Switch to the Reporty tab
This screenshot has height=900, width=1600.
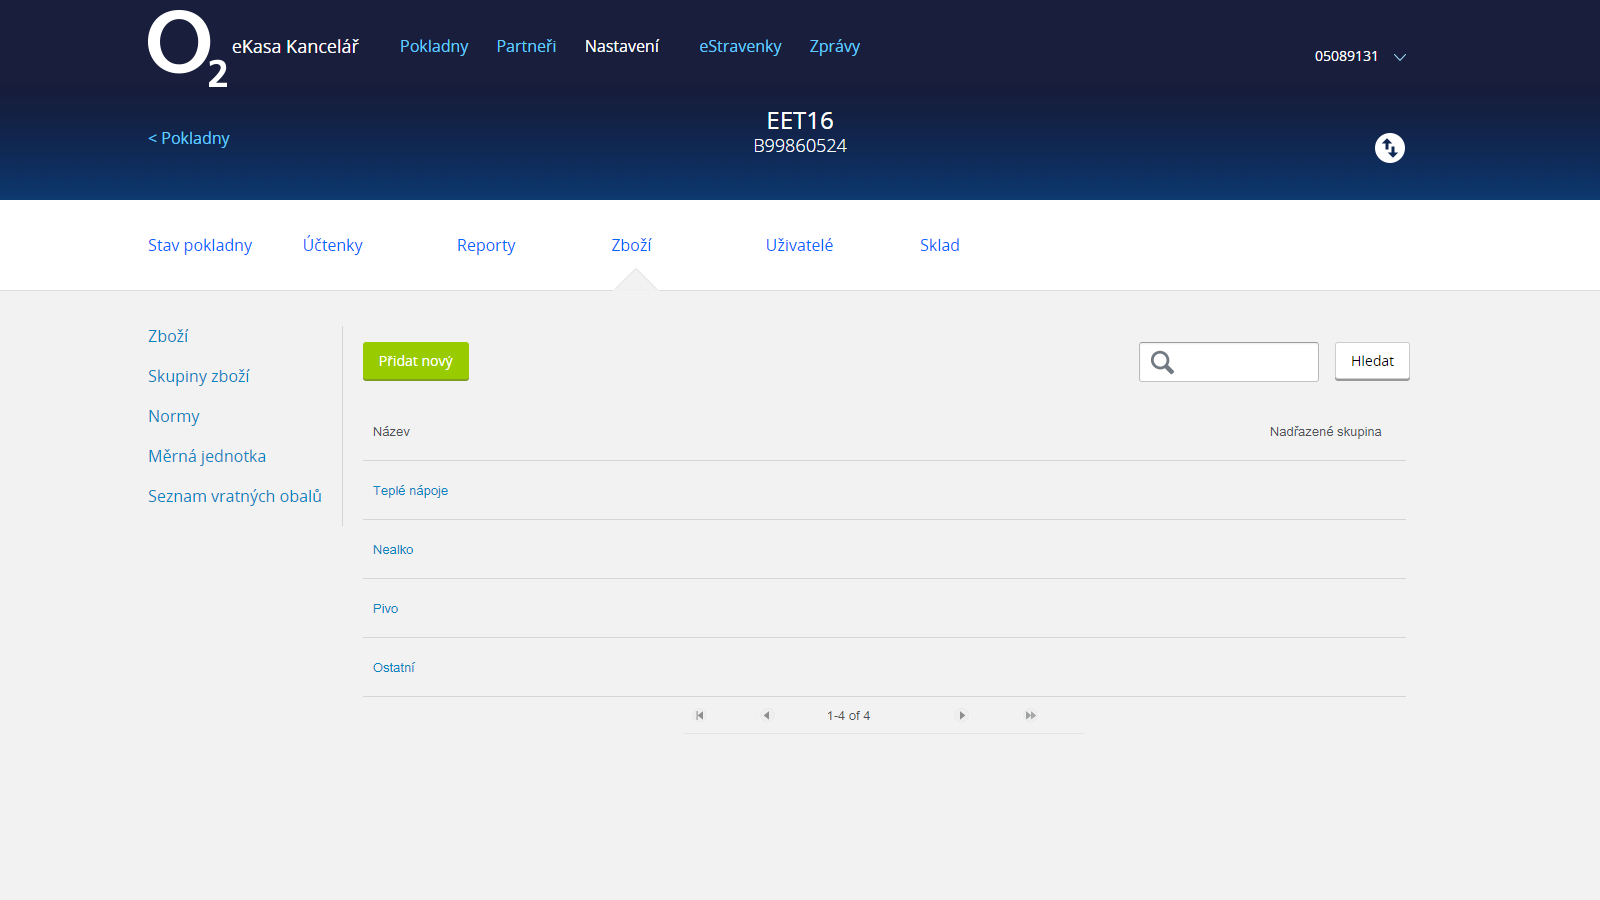[486, 245]
